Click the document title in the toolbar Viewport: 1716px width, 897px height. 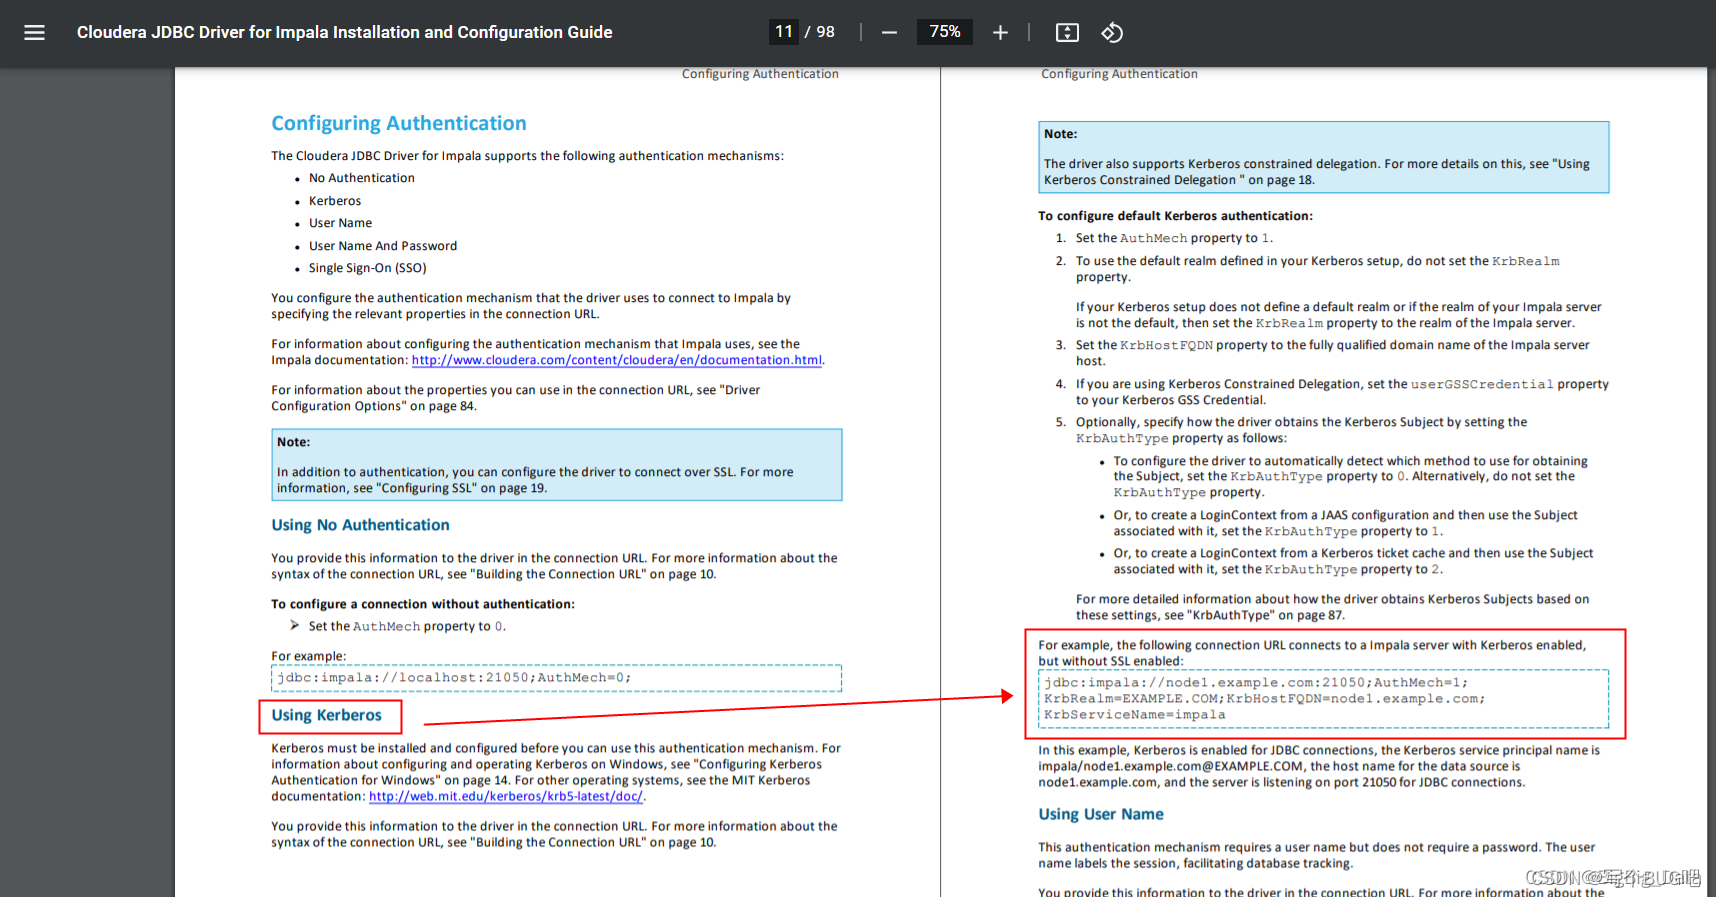345,32
